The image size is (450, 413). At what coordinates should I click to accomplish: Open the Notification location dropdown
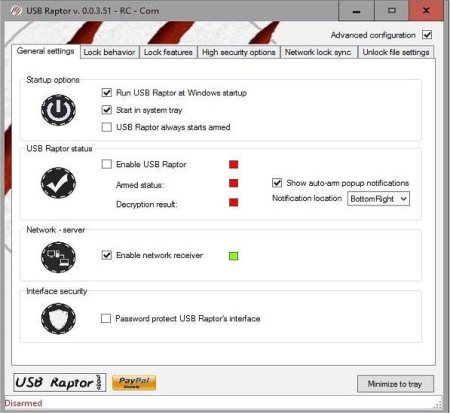(378, 199)
